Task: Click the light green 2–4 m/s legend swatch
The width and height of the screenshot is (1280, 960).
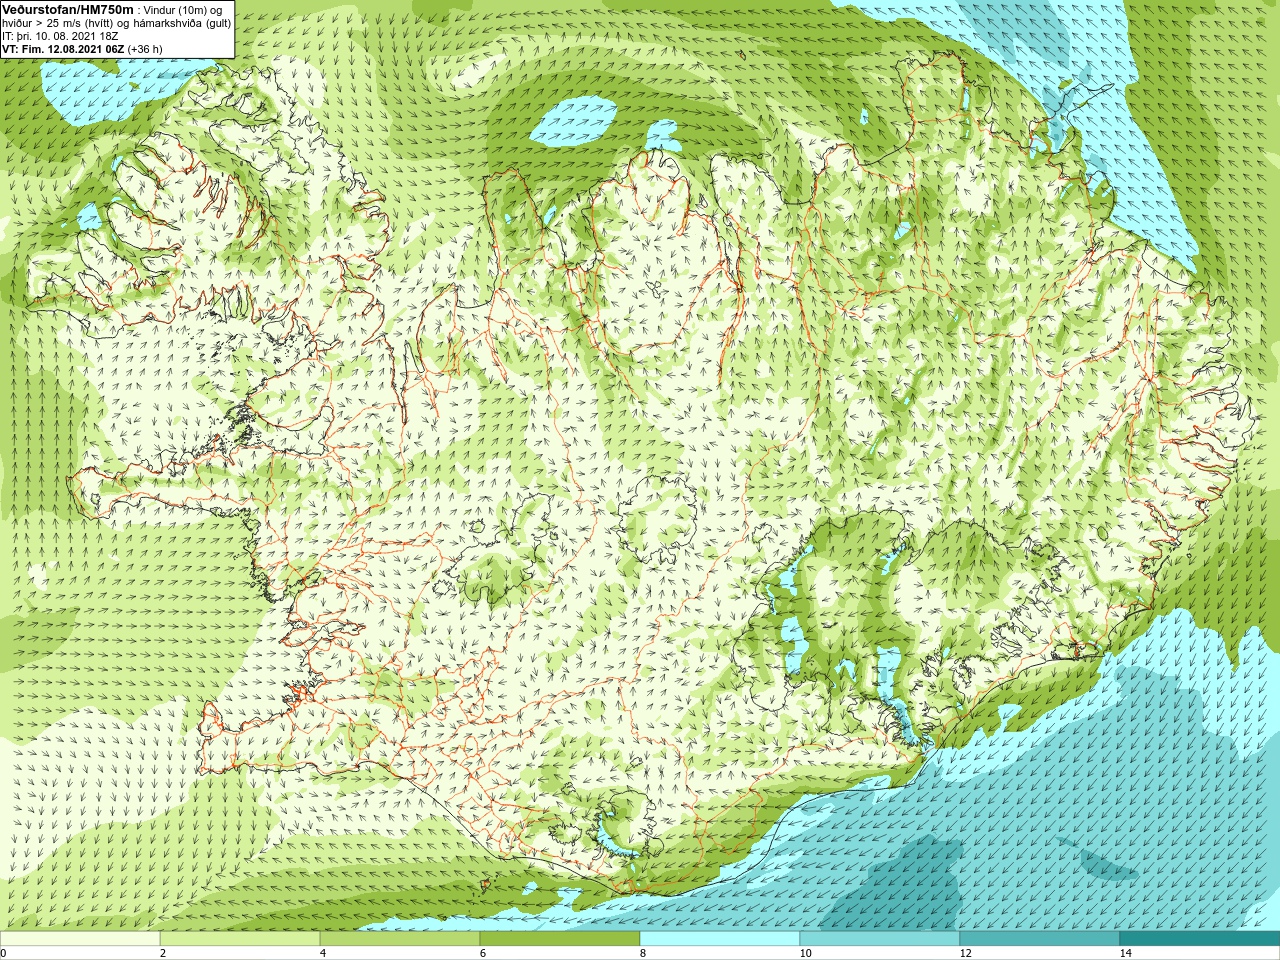Action: (x=240, y=939)
